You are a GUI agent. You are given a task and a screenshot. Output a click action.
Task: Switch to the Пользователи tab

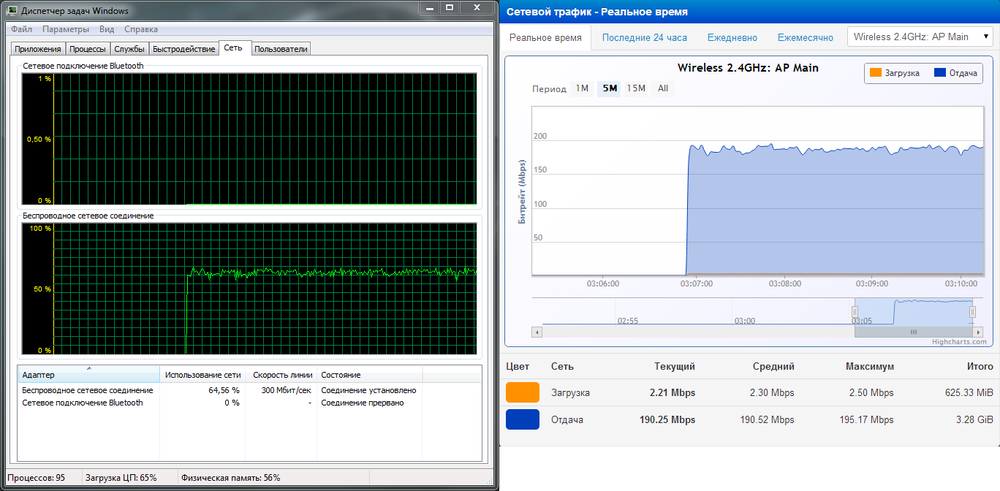[x=281, y=49]
